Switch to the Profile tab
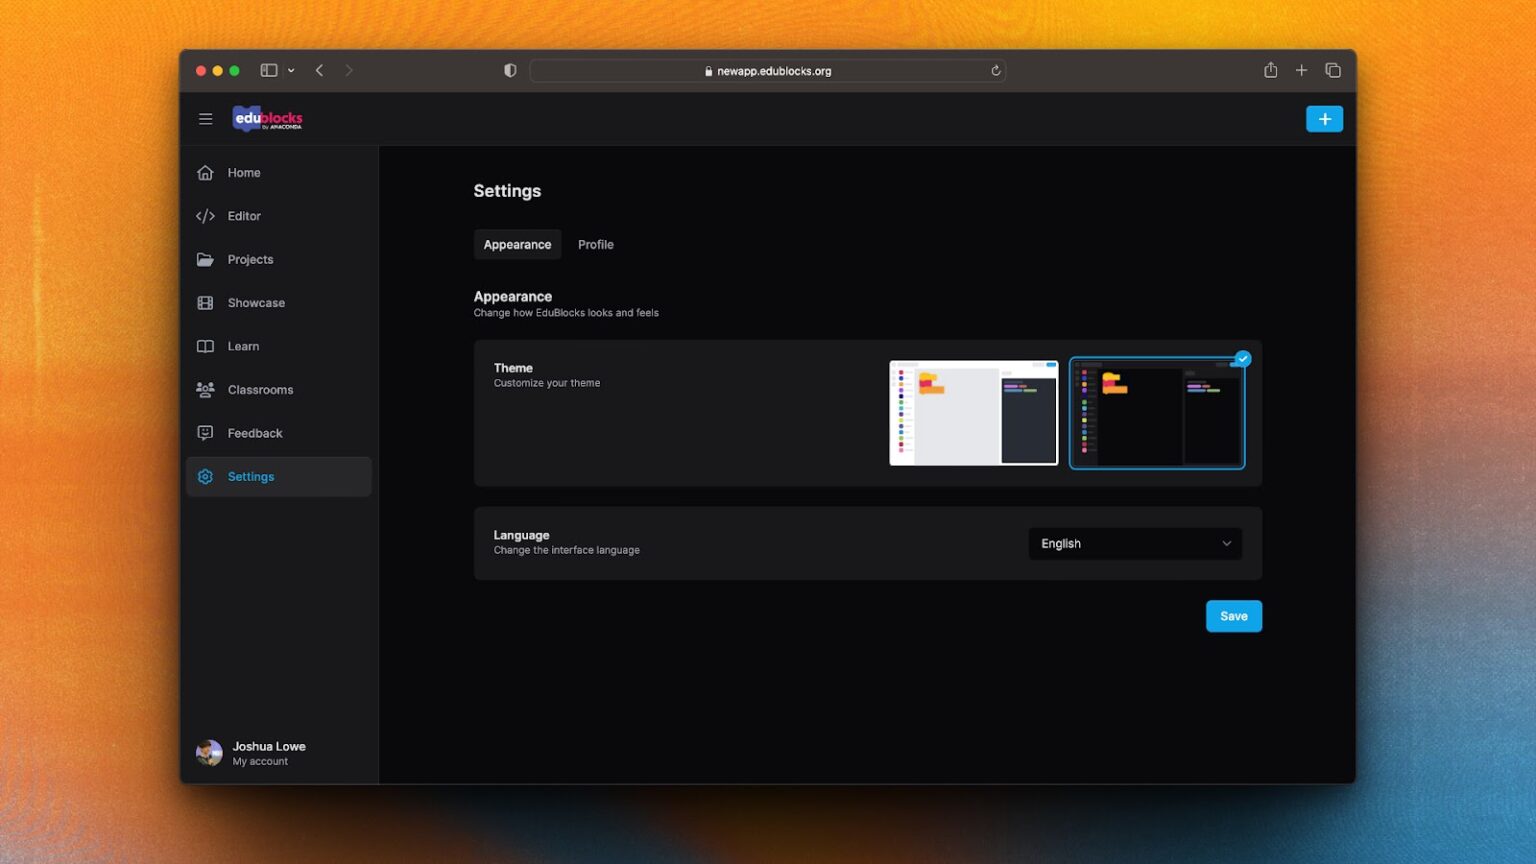Viewport: 1536px width, 864px height. [x=595, y=244]
